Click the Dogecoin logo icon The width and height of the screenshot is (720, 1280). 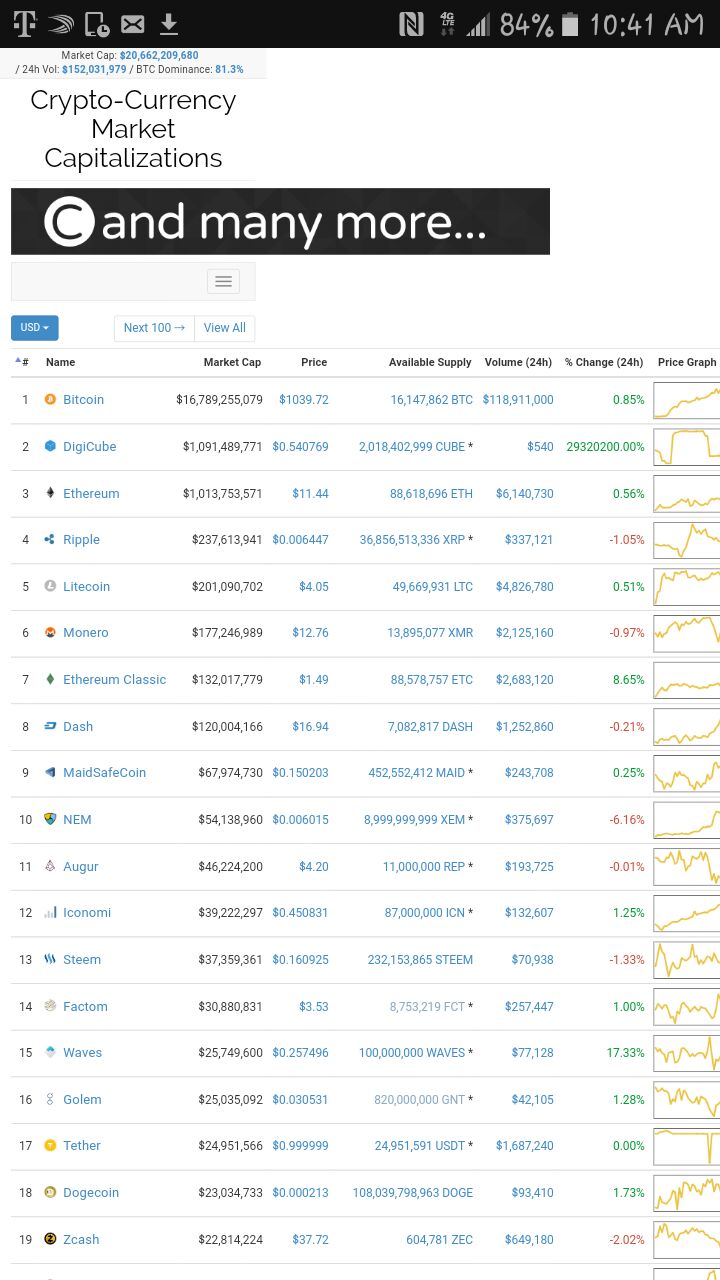(50, 1192)
